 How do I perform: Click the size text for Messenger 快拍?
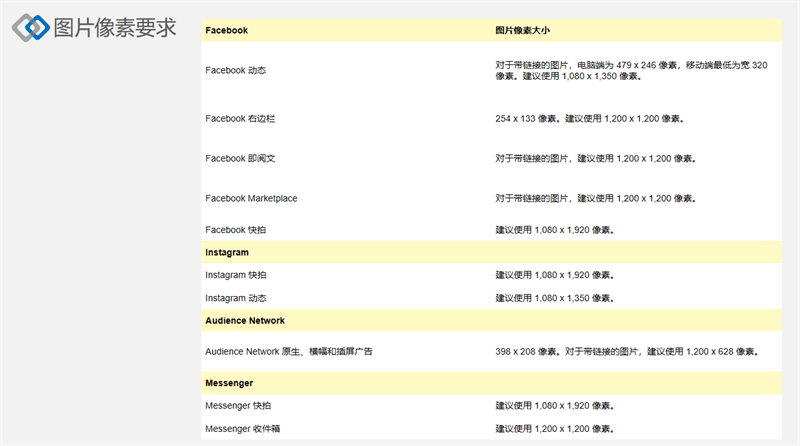(x=555, y=405)
